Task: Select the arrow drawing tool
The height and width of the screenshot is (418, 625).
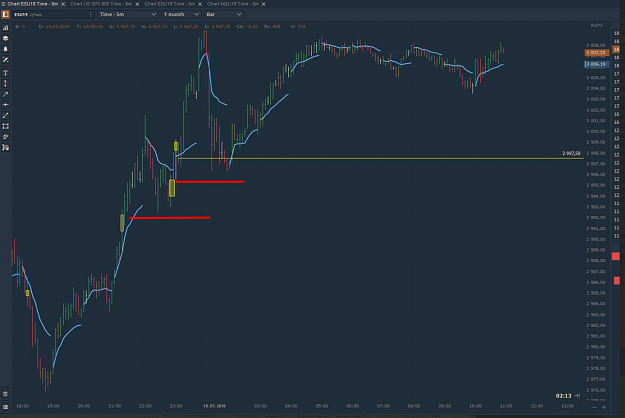Action: tap(6, 94)
